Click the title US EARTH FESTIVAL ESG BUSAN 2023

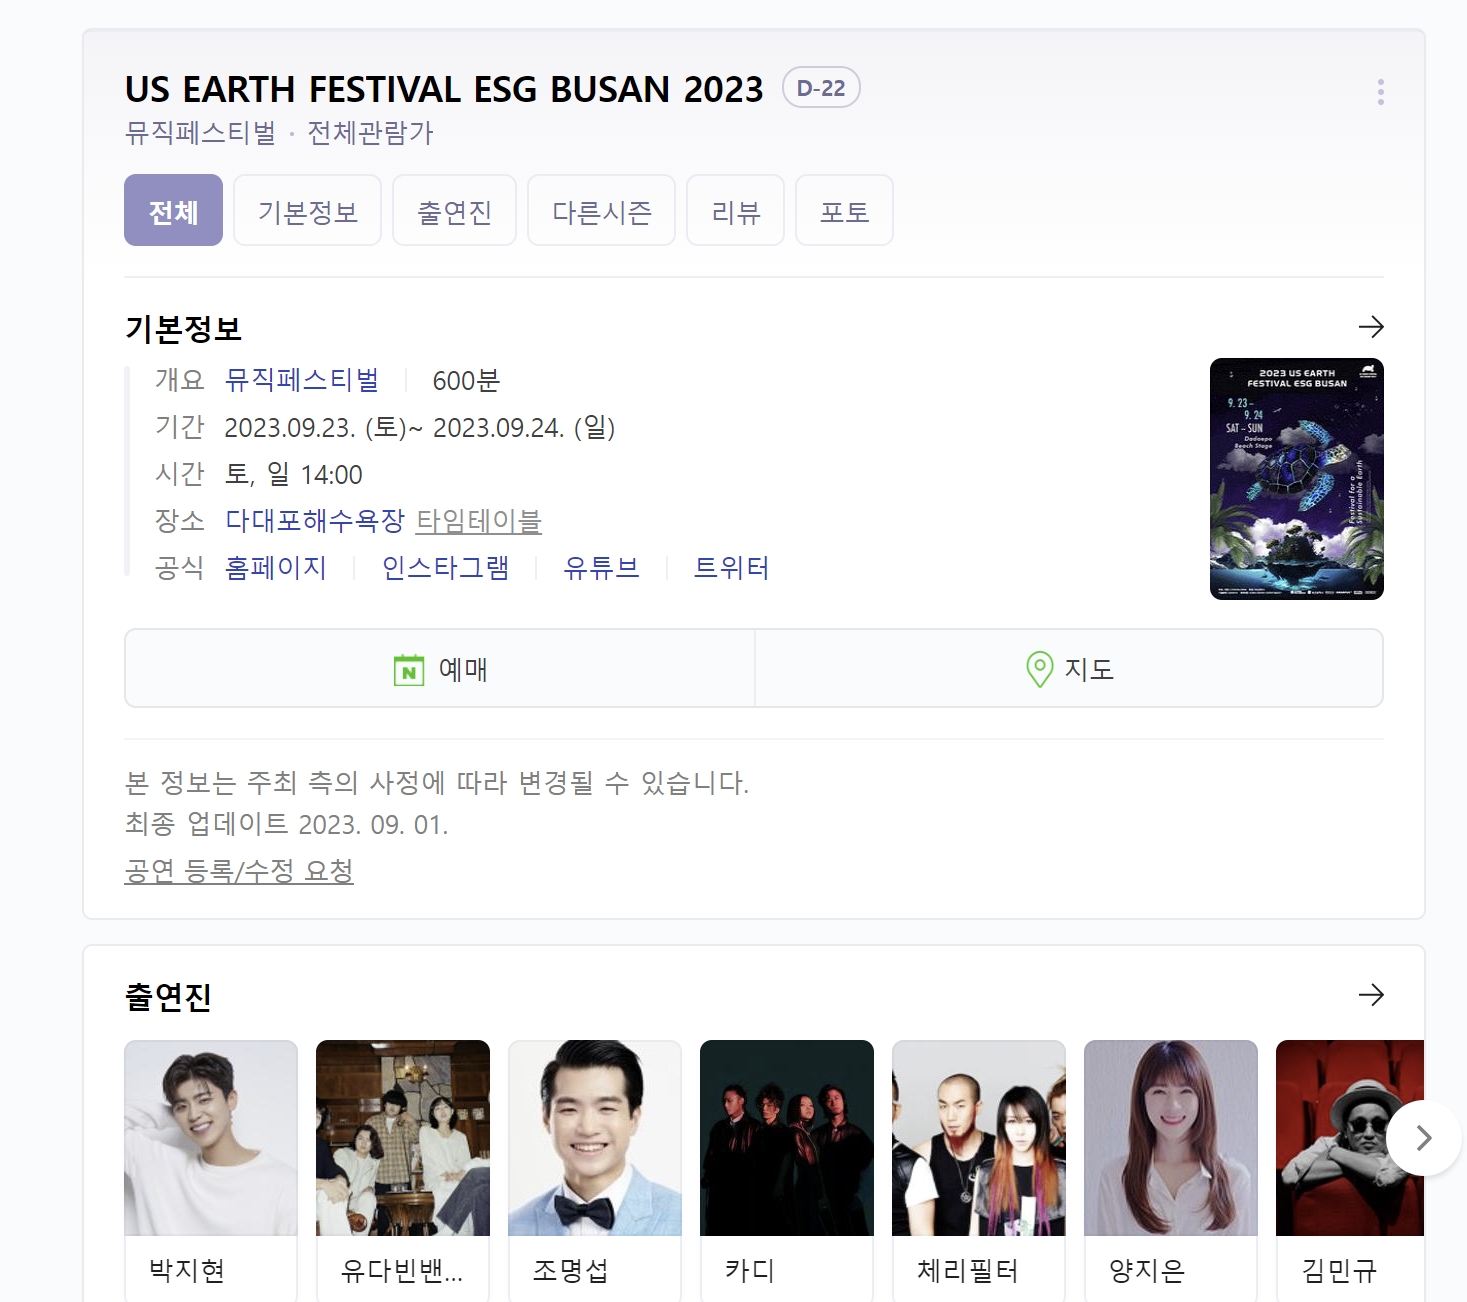click(x=444, y=89)
